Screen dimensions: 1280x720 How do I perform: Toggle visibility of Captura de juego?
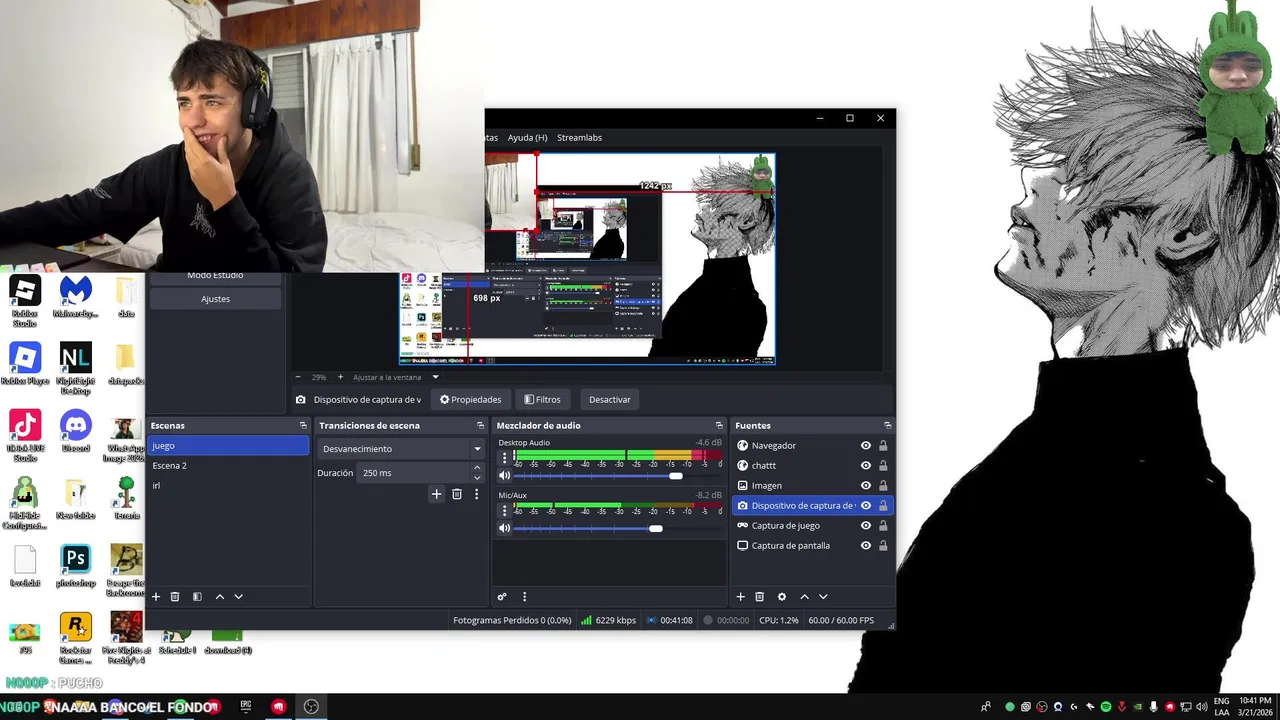point(866,526)
